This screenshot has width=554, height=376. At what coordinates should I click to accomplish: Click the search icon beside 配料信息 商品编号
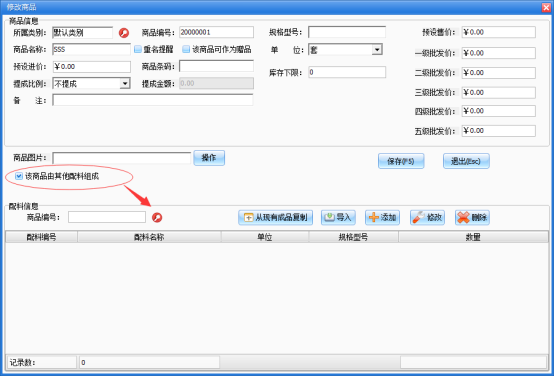(157, 217)
